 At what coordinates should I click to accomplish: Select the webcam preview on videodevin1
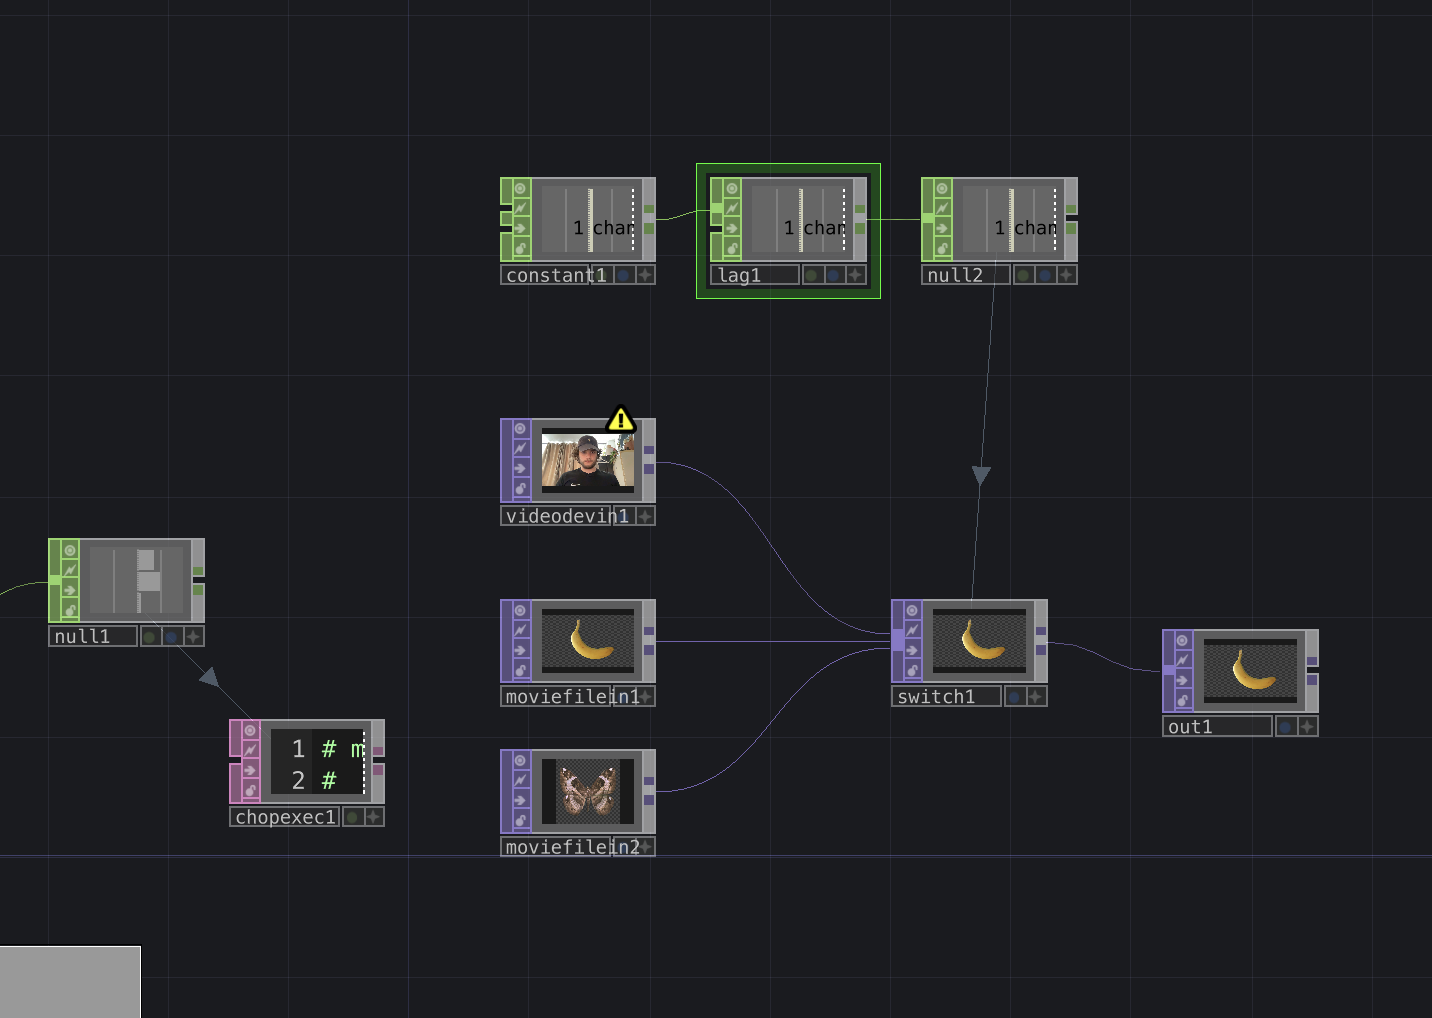click(588, 461)
